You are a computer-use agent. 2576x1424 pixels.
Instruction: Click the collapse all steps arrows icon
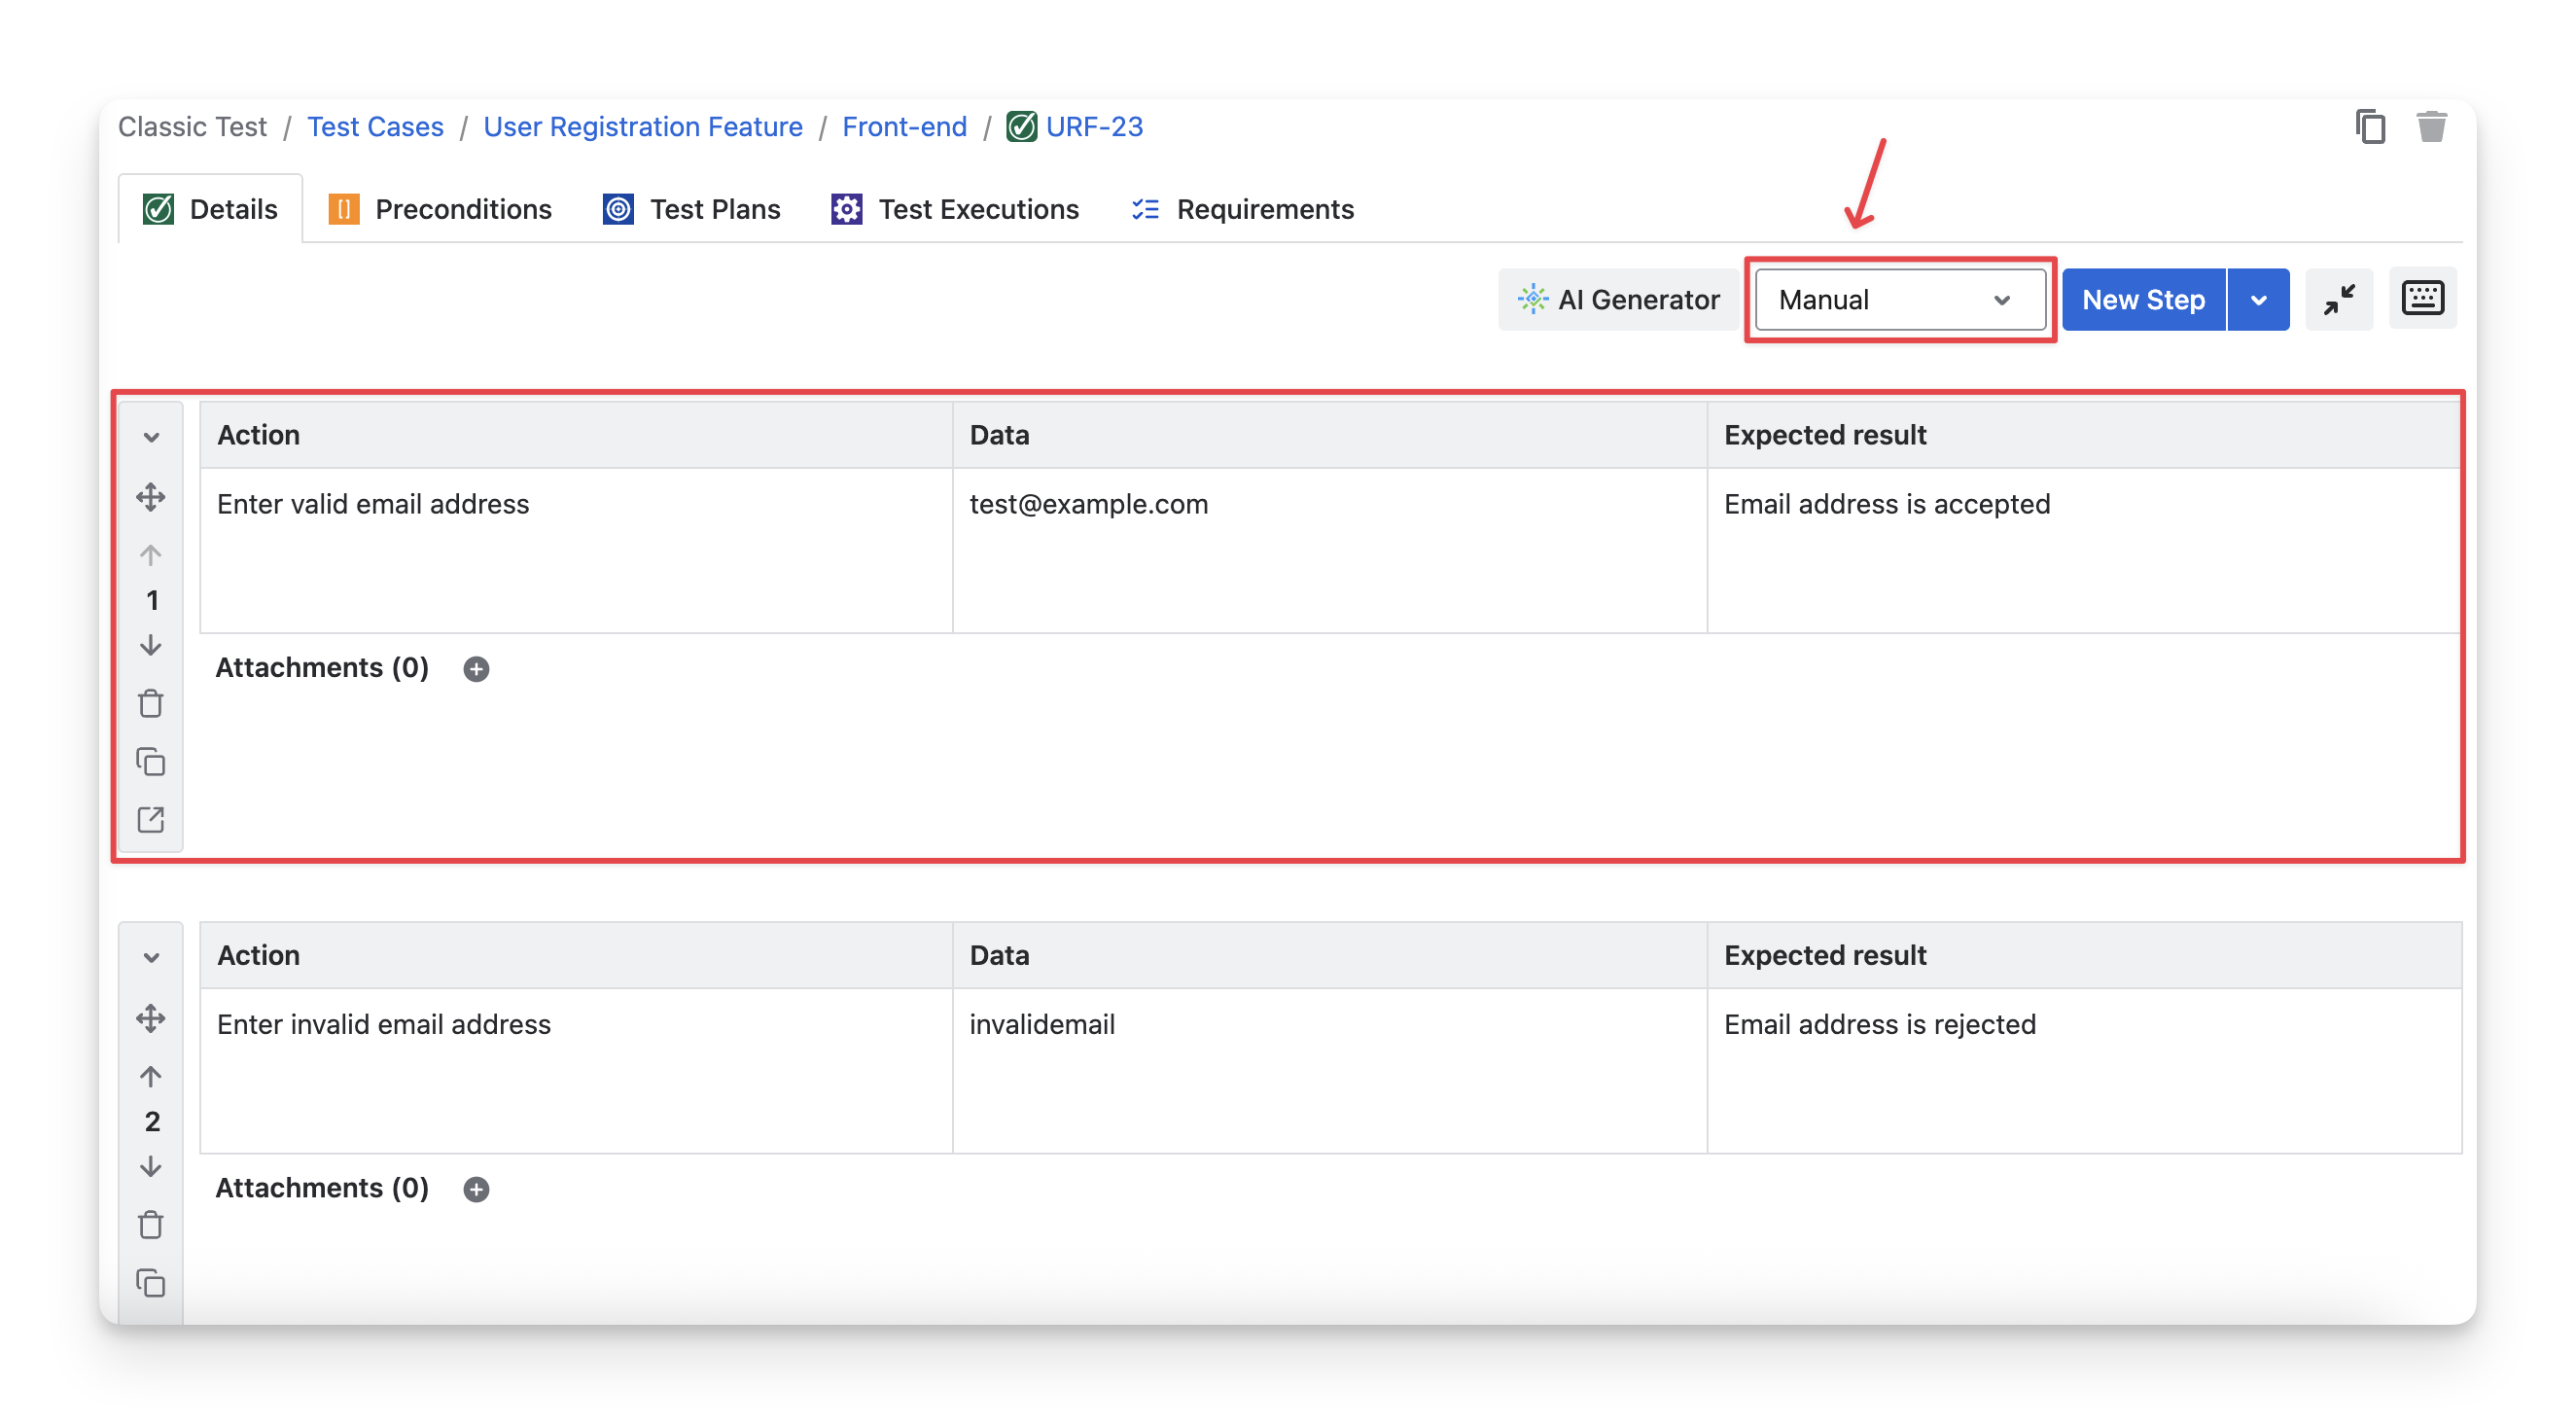(x=2339, y=299)
